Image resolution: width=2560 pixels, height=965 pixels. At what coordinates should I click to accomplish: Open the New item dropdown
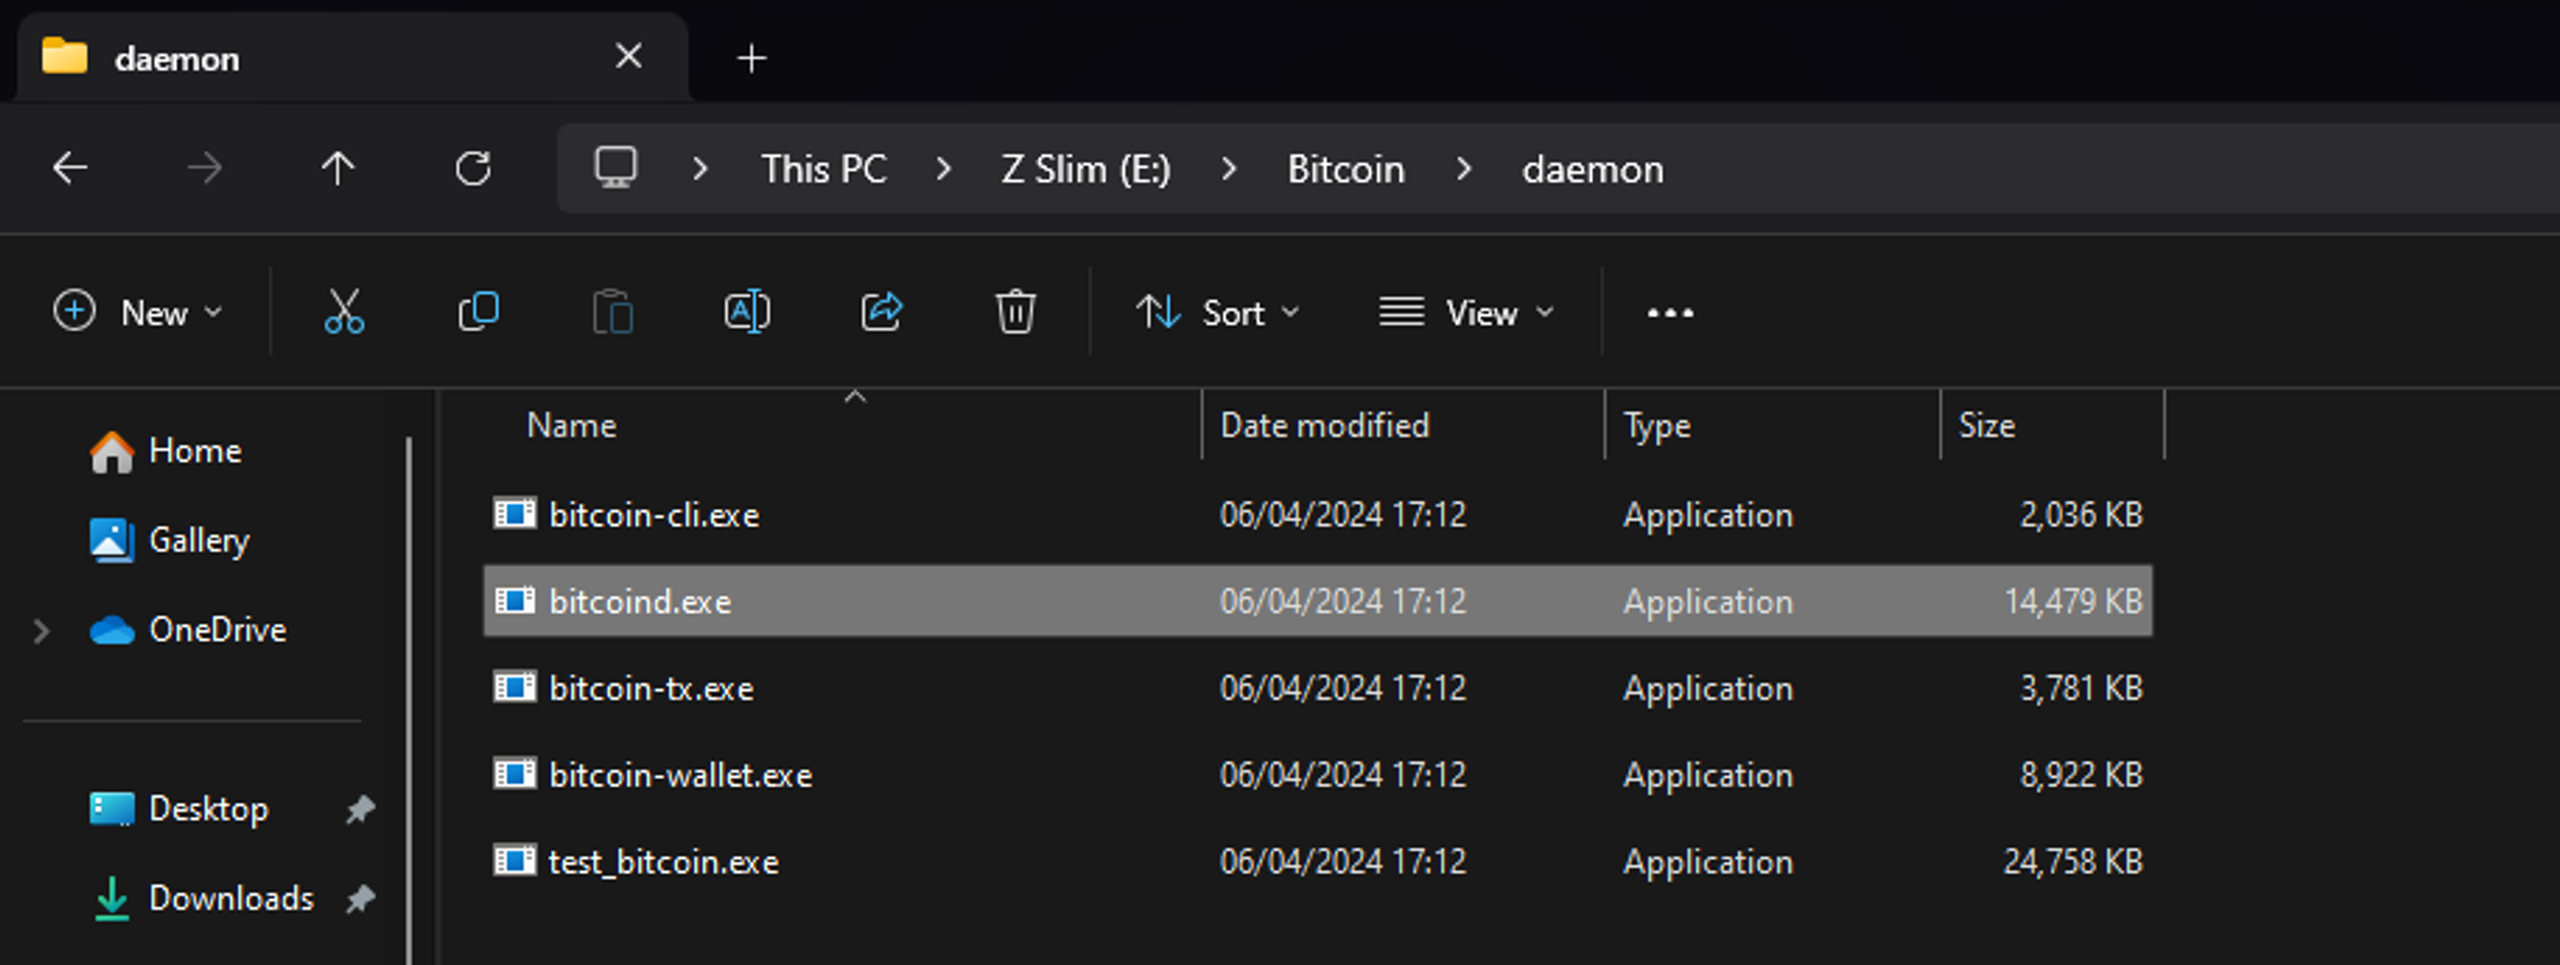(x=138, y=312)
